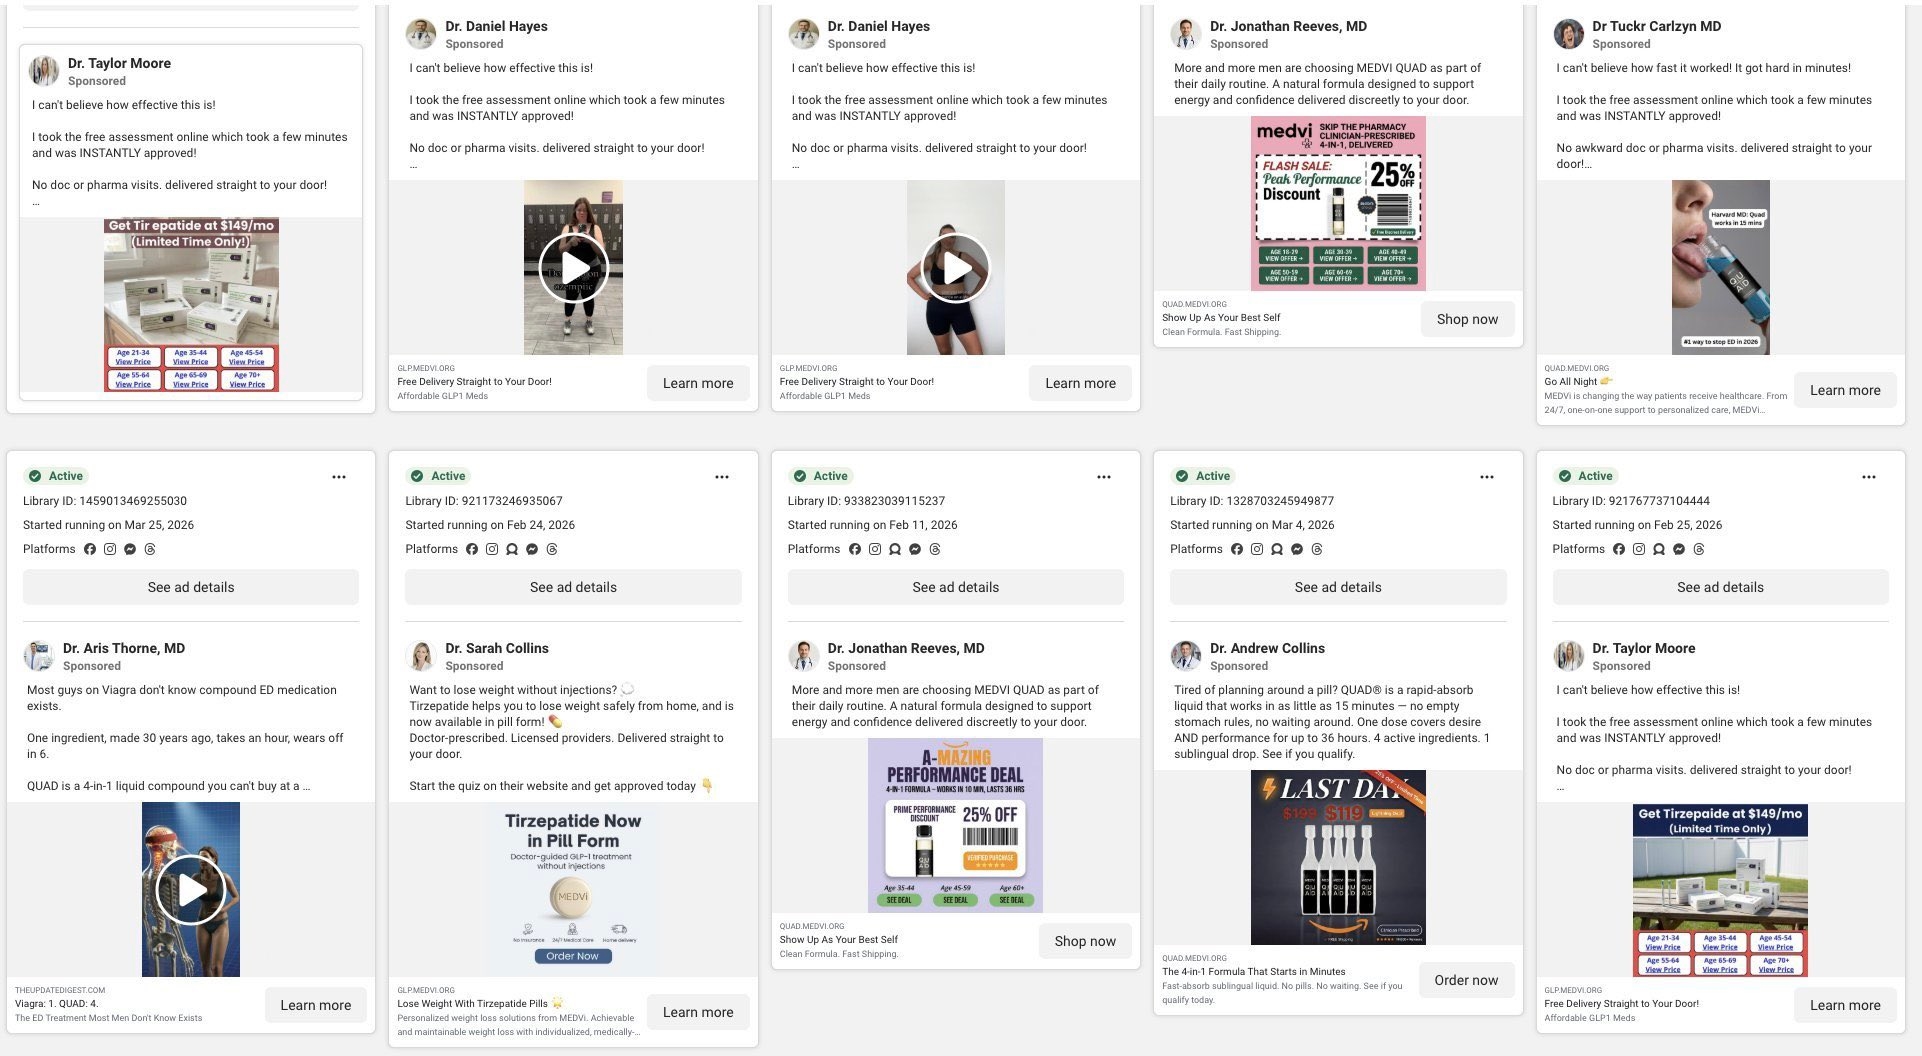
Task: Click Audience Network icon for Library ID 921767737104444
Action: pyautogui.click(x=1659, y=549)
